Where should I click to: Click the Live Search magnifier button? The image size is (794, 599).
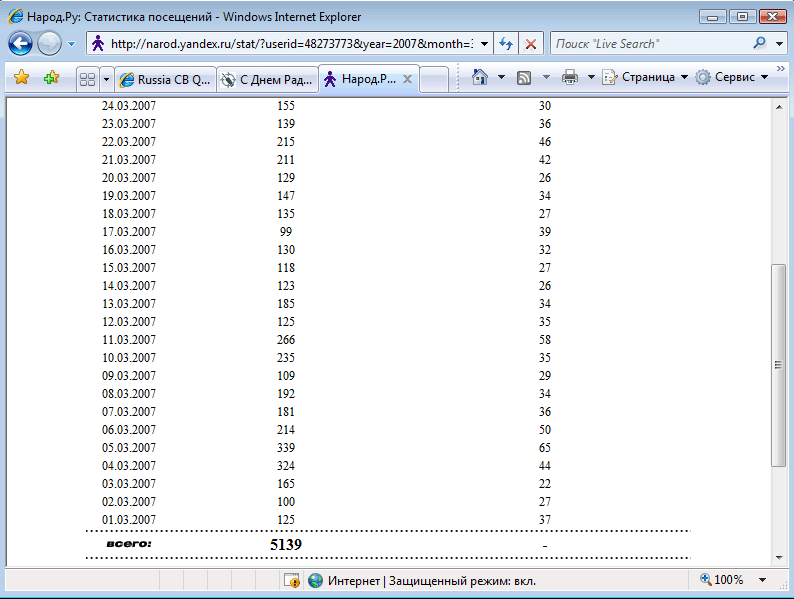point(759,43)
